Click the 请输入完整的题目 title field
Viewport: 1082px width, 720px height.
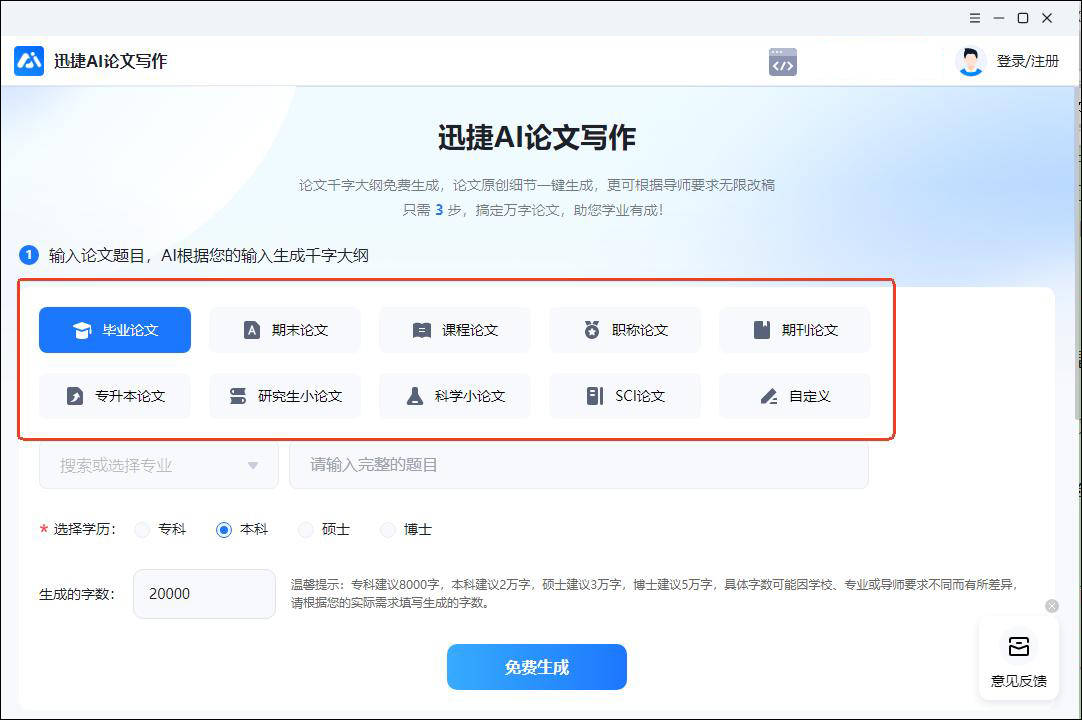click(578, 465)
